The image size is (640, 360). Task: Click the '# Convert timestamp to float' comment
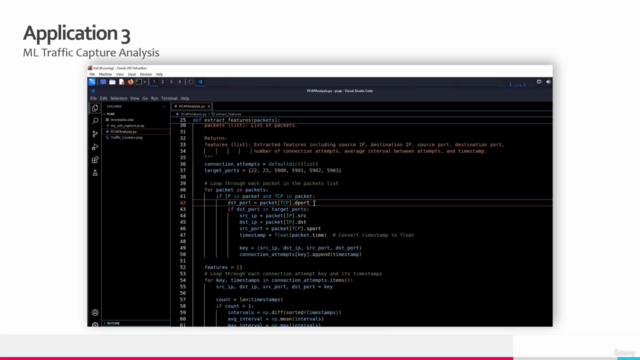pos(373,235)
